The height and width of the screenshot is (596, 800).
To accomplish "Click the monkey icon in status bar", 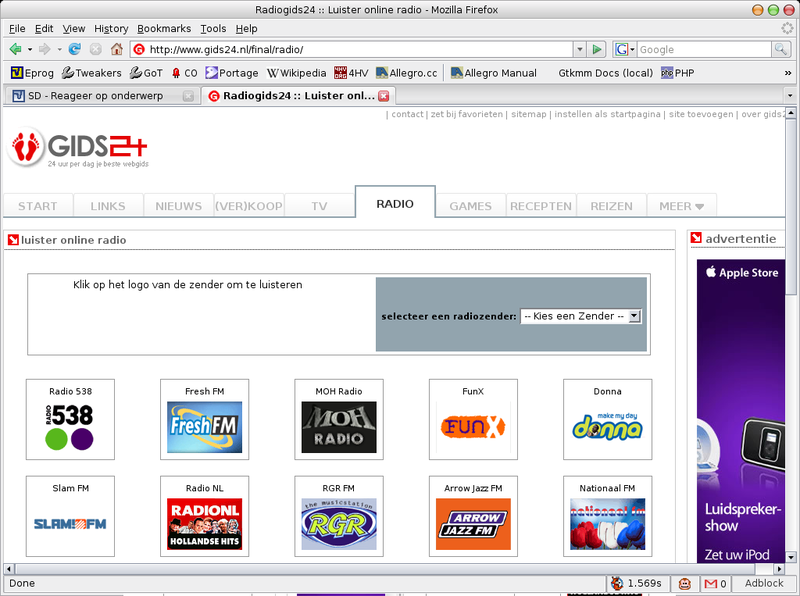I will [x=684, y=583].
